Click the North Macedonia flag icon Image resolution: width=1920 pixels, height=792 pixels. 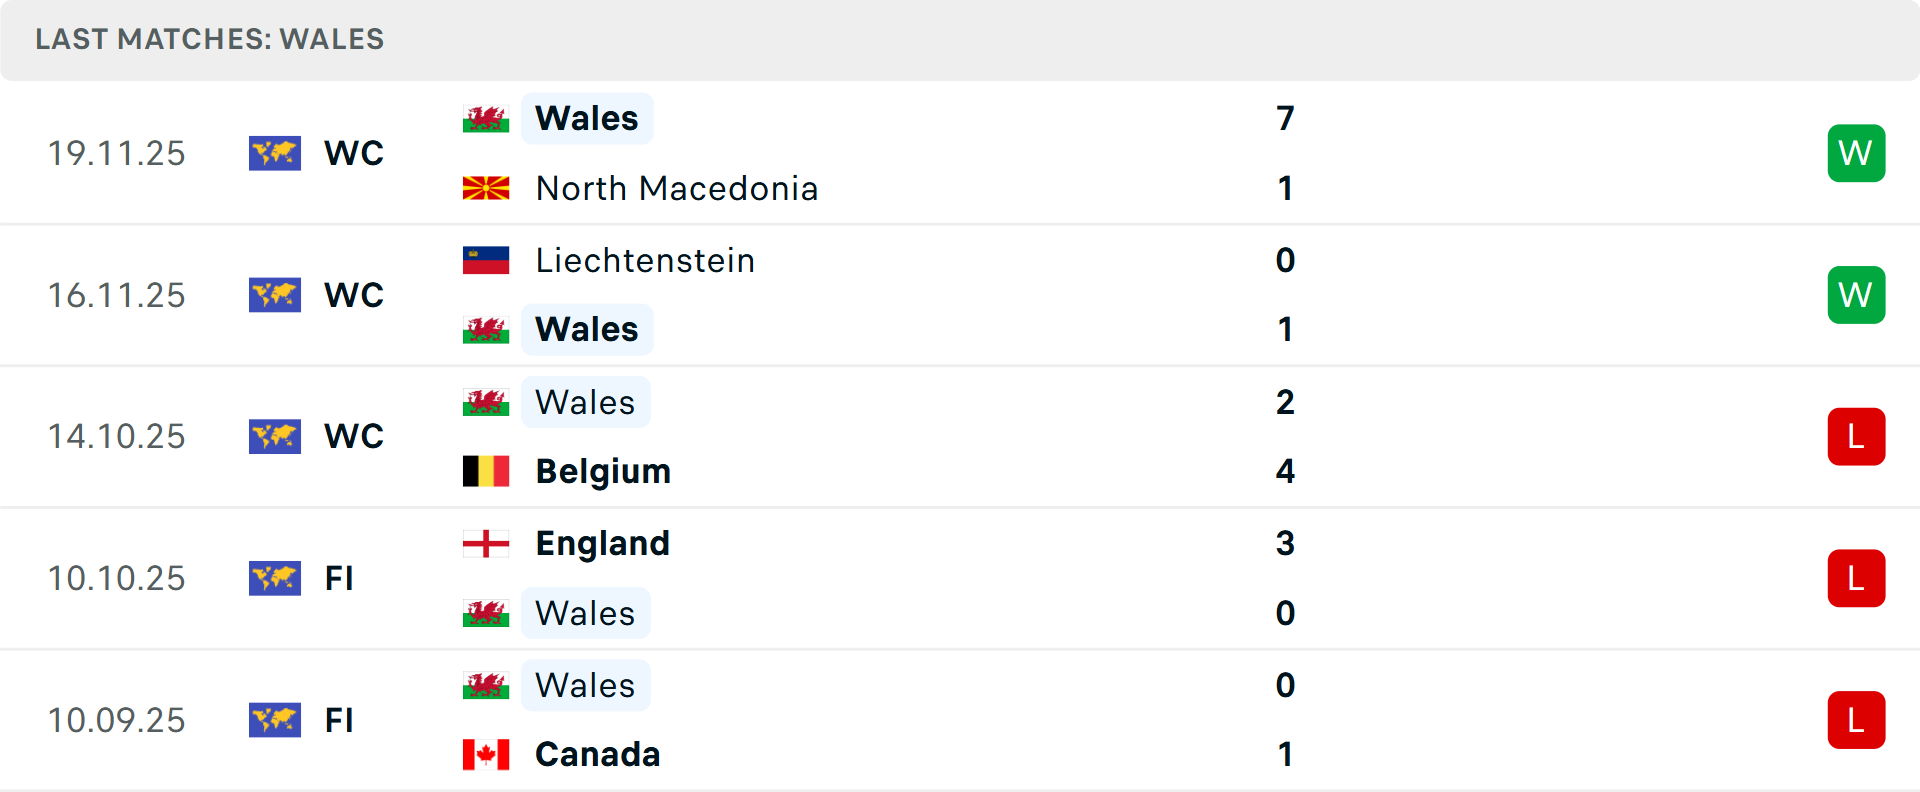click(x=486, y=188)
